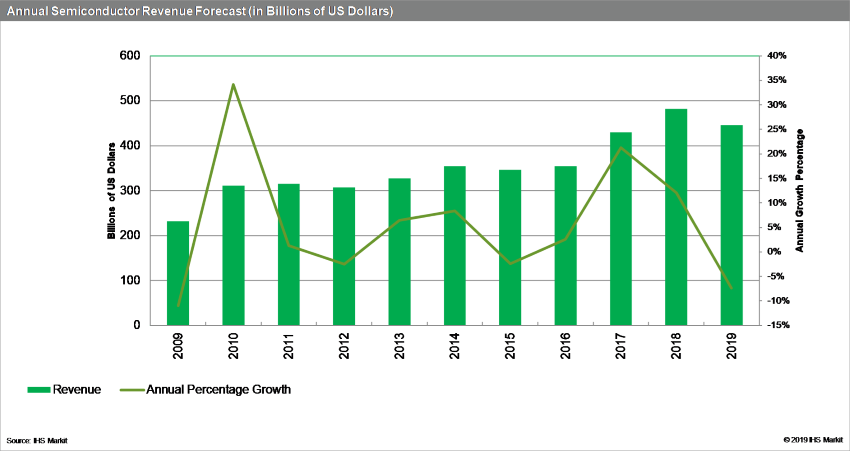
Task: Click the 2011 revenue bar
Action: click(x=288, y=254)
